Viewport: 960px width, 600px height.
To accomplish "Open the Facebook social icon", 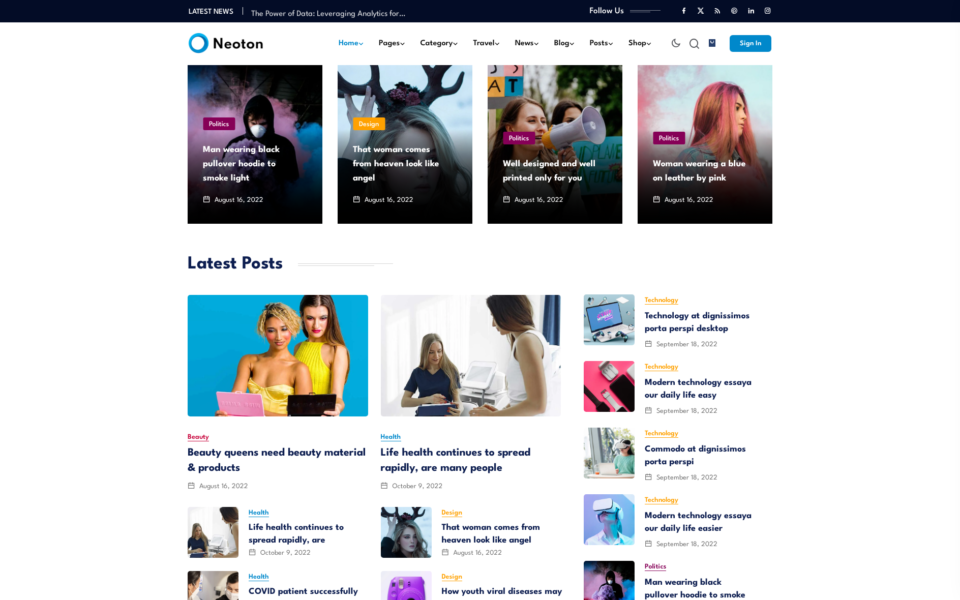I will [x=684, y=11].
